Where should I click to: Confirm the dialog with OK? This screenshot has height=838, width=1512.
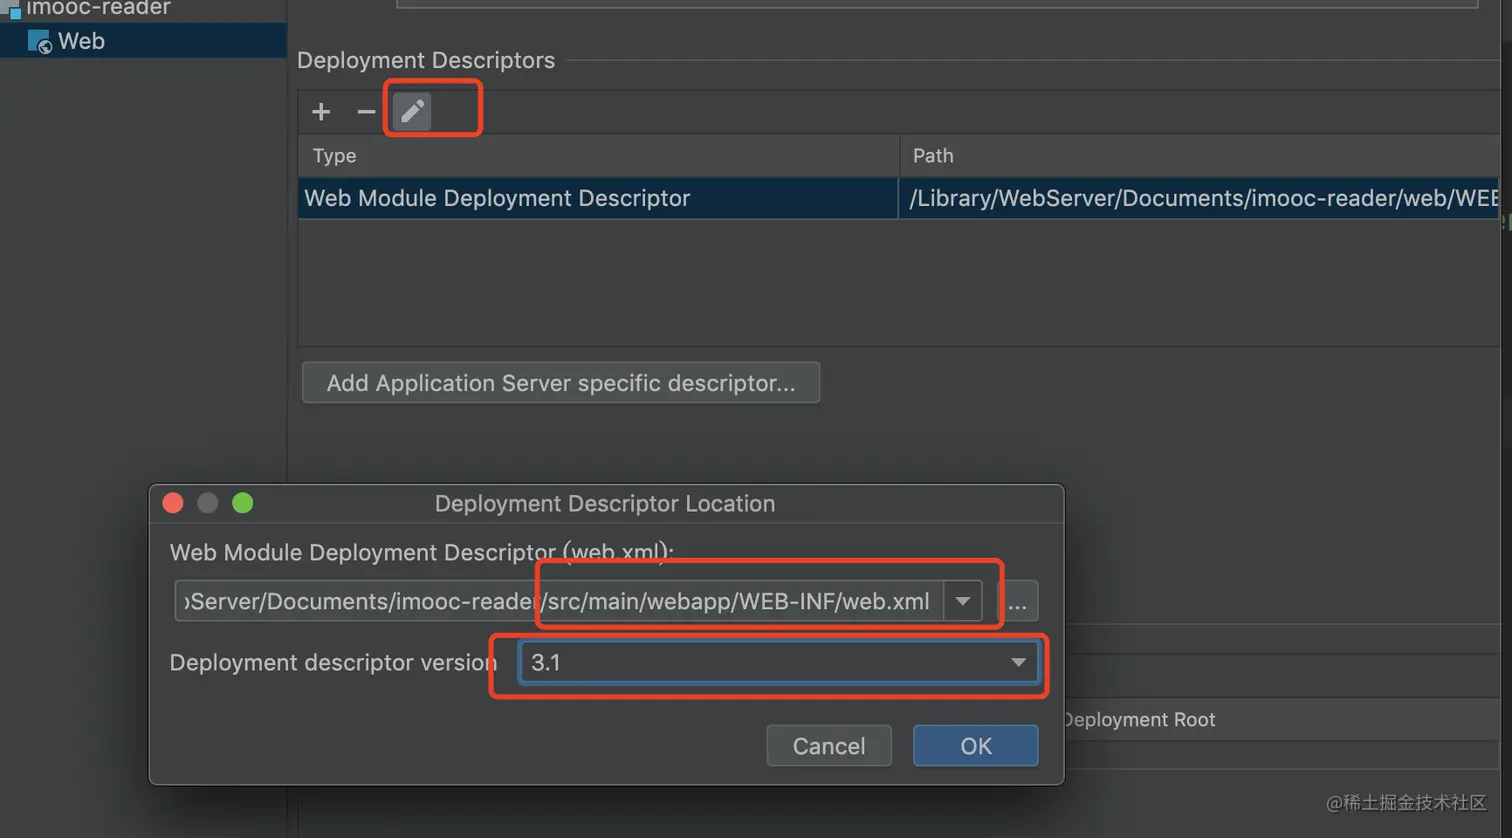[975, 746]
